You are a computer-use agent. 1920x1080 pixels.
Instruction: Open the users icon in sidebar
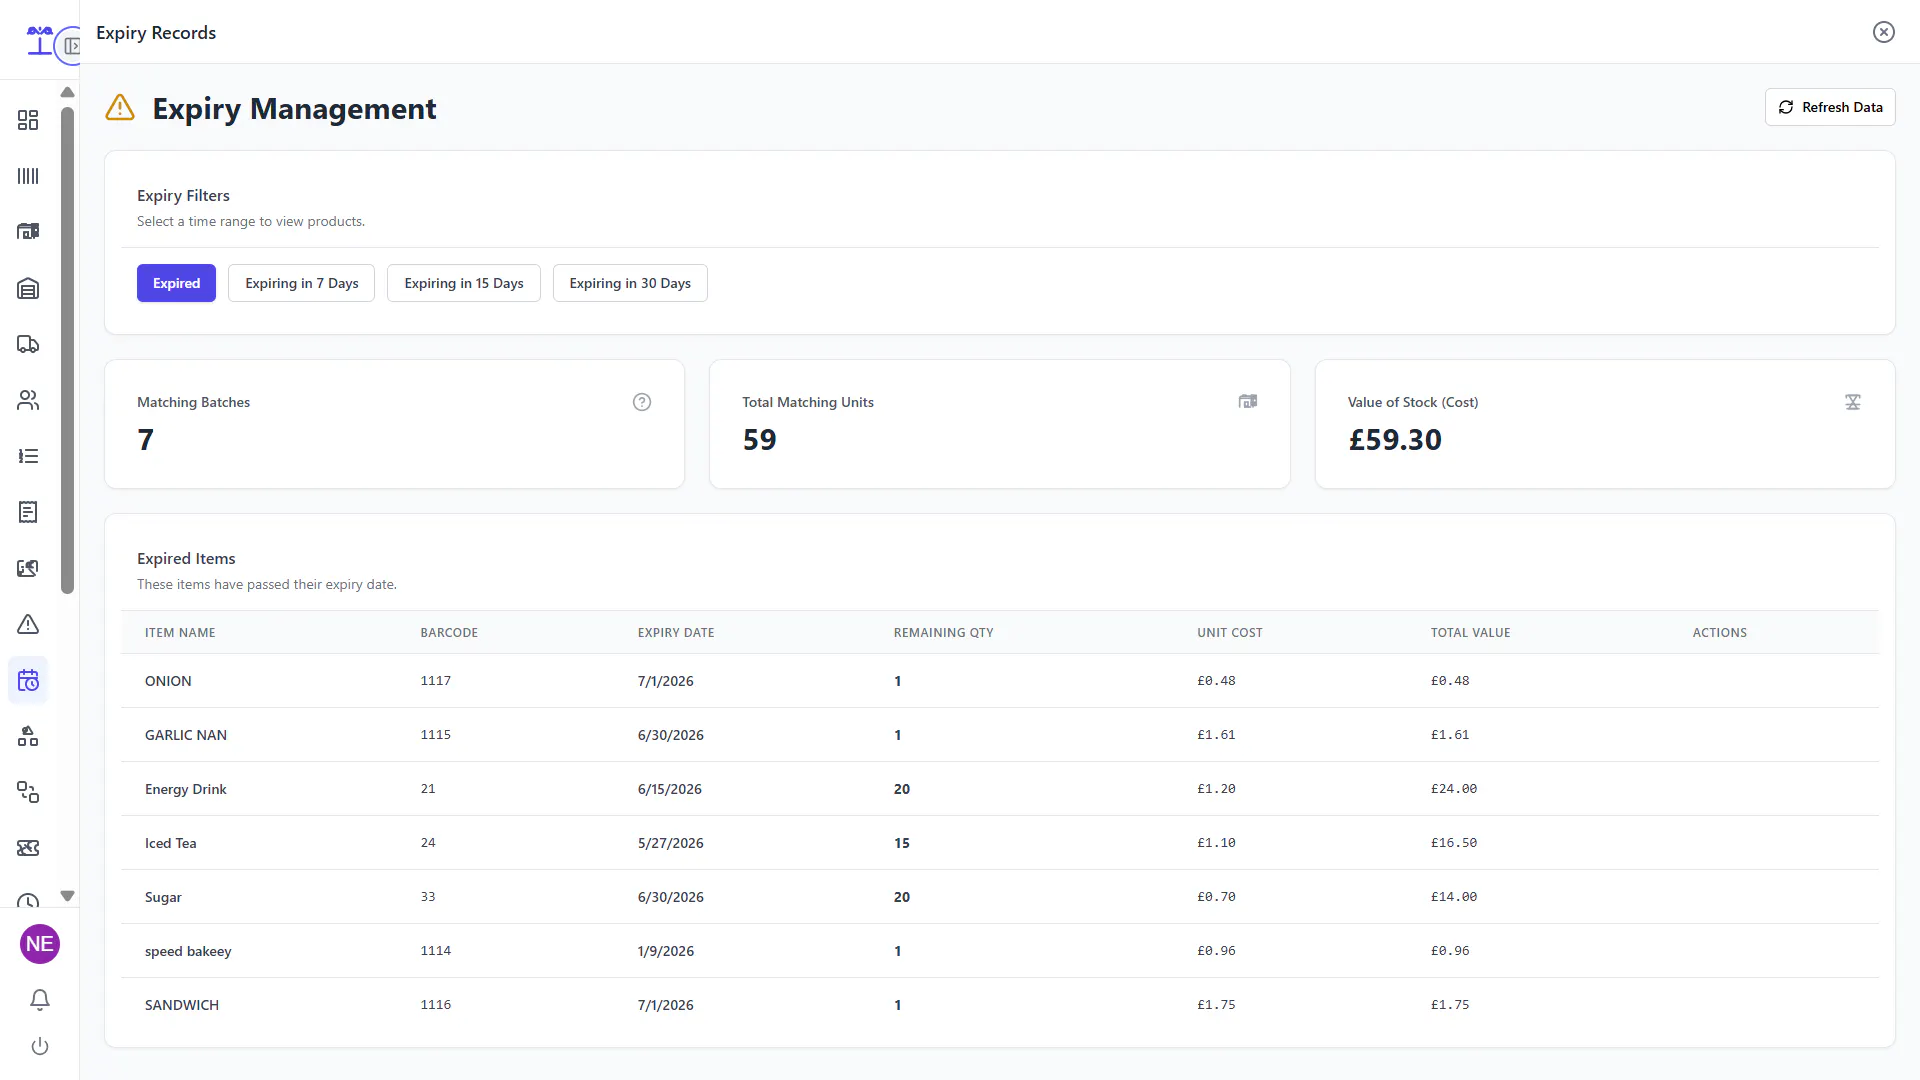tap(28, 400)
